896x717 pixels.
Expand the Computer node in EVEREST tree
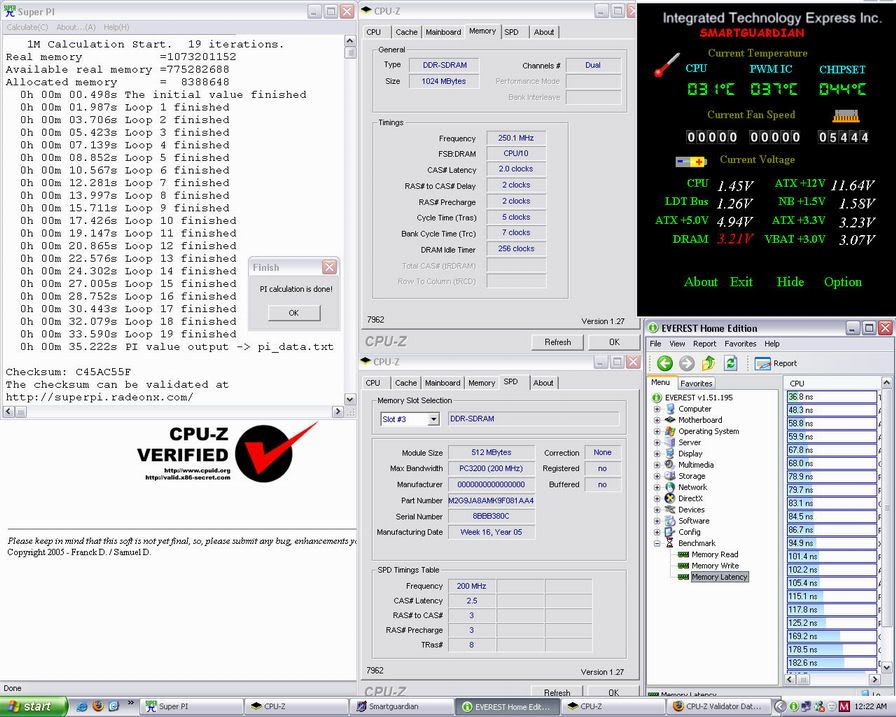click(657, 409)
